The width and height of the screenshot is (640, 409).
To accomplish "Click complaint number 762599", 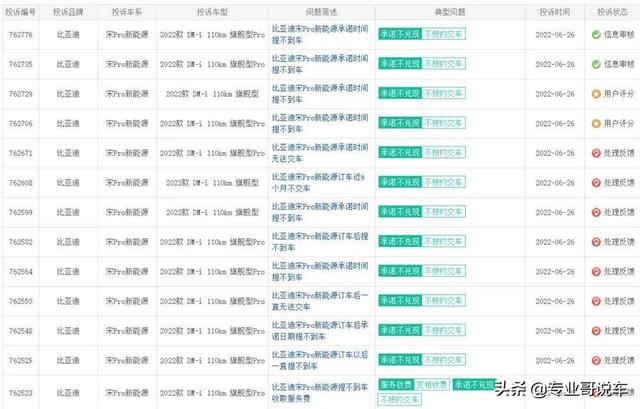I will [x=20, y=212].
